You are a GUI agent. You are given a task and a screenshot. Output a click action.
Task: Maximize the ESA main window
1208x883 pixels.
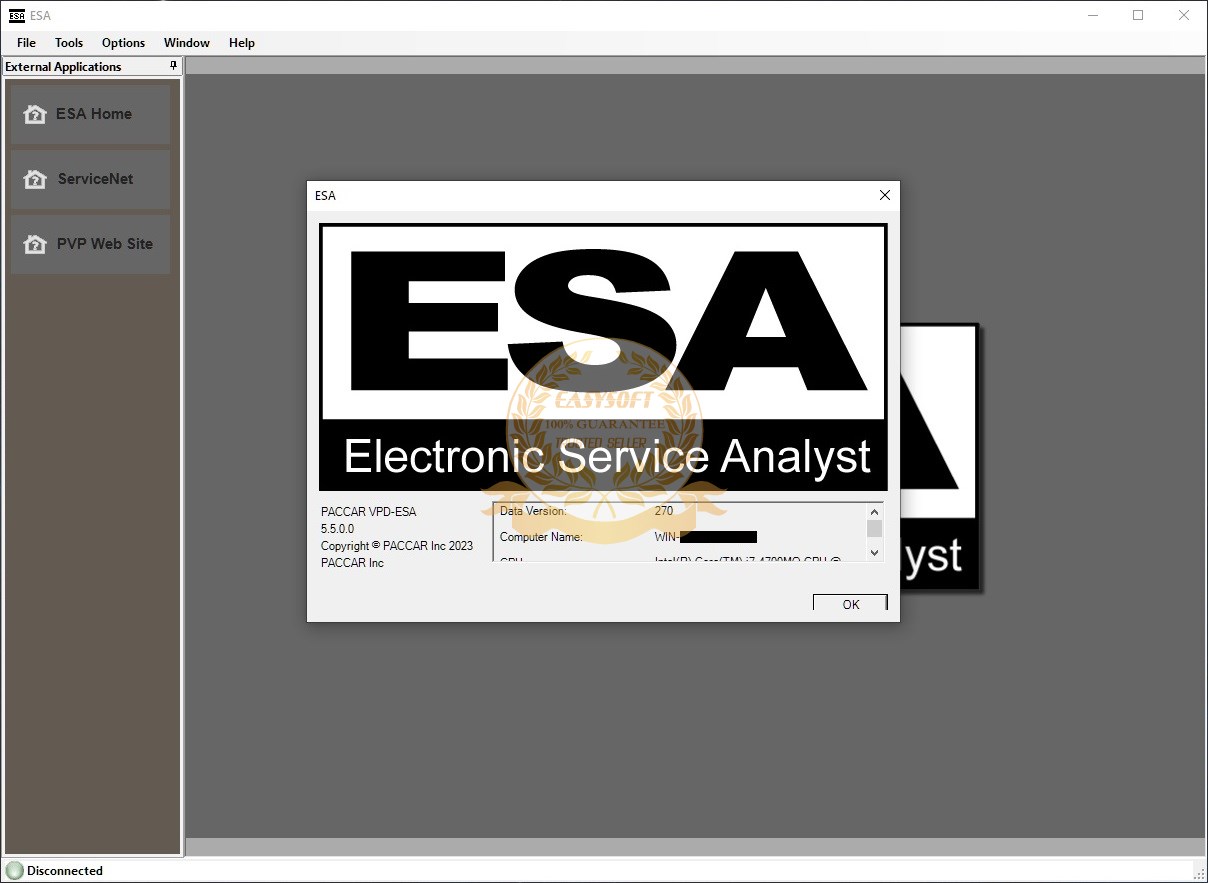pos(1138,15)
